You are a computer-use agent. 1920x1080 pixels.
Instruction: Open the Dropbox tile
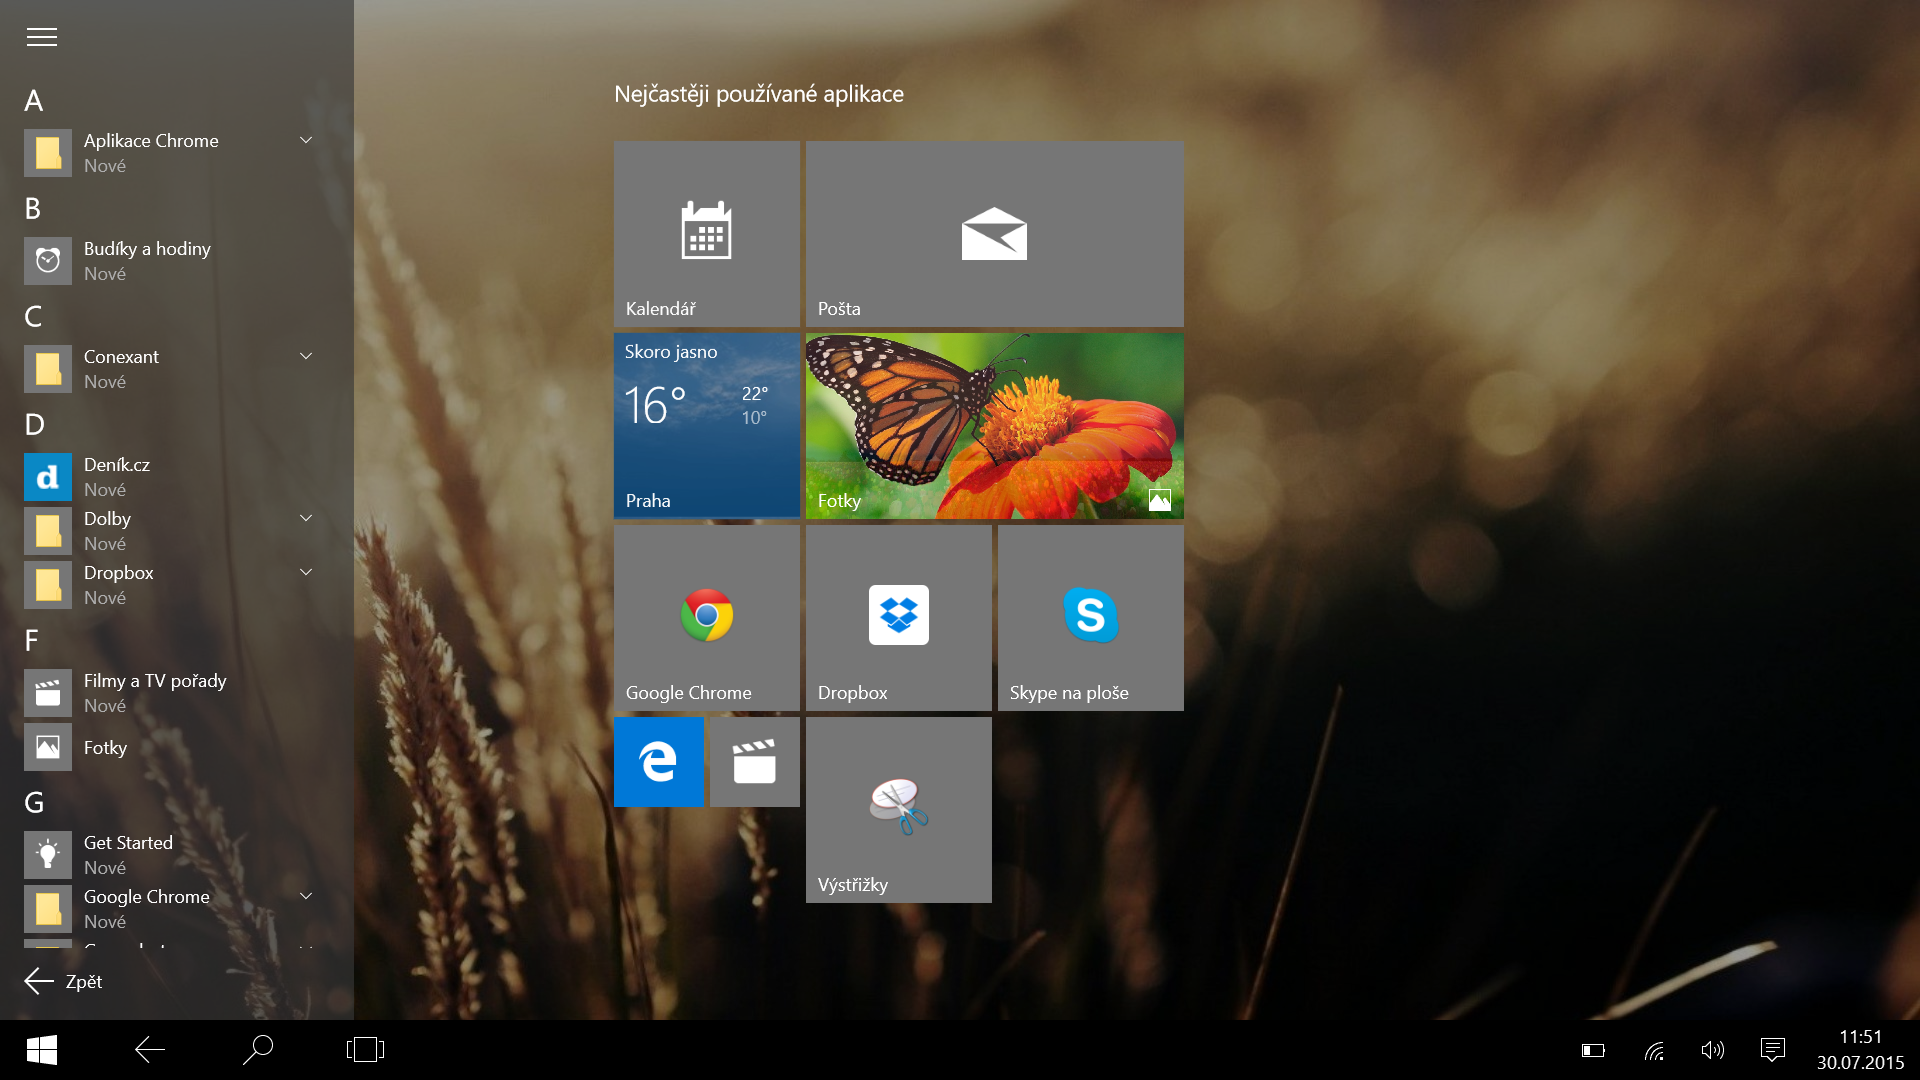point(898,617)
